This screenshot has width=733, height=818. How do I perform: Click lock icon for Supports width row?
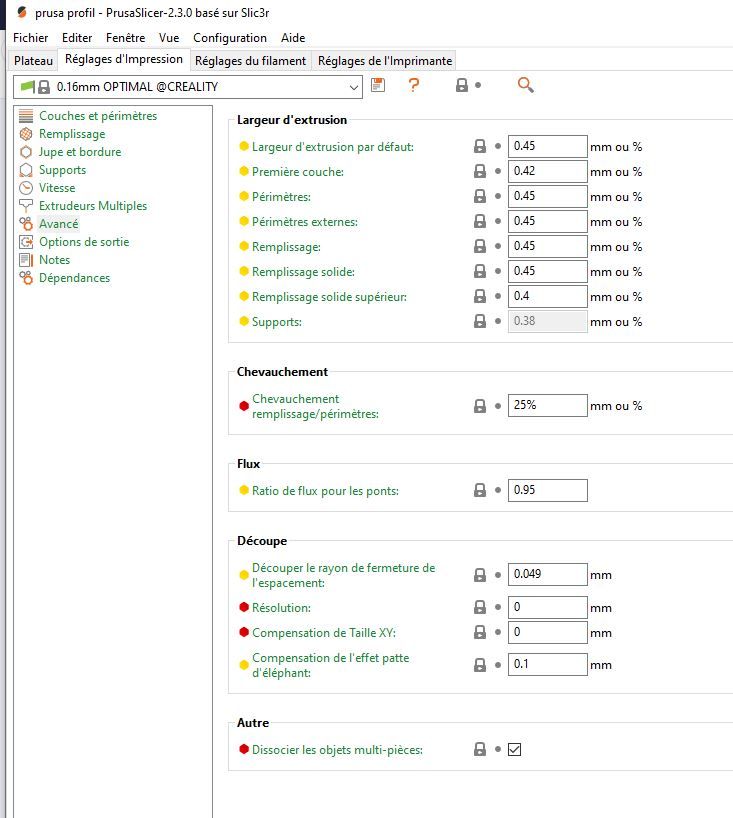pyautogui.click(x=480, y=321)
